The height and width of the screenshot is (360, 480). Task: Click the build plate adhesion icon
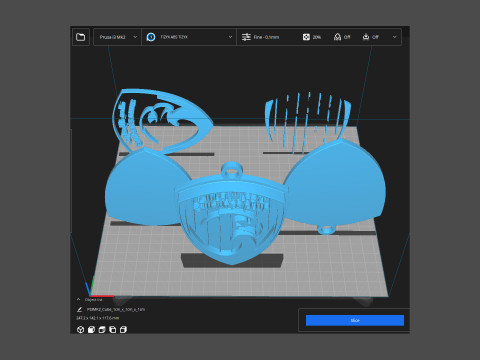(x=366, y=37)
